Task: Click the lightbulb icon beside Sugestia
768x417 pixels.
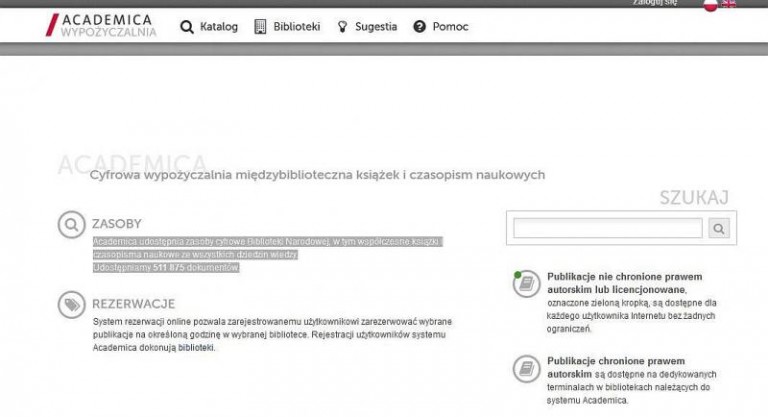Action: click(x=342, y=26)
